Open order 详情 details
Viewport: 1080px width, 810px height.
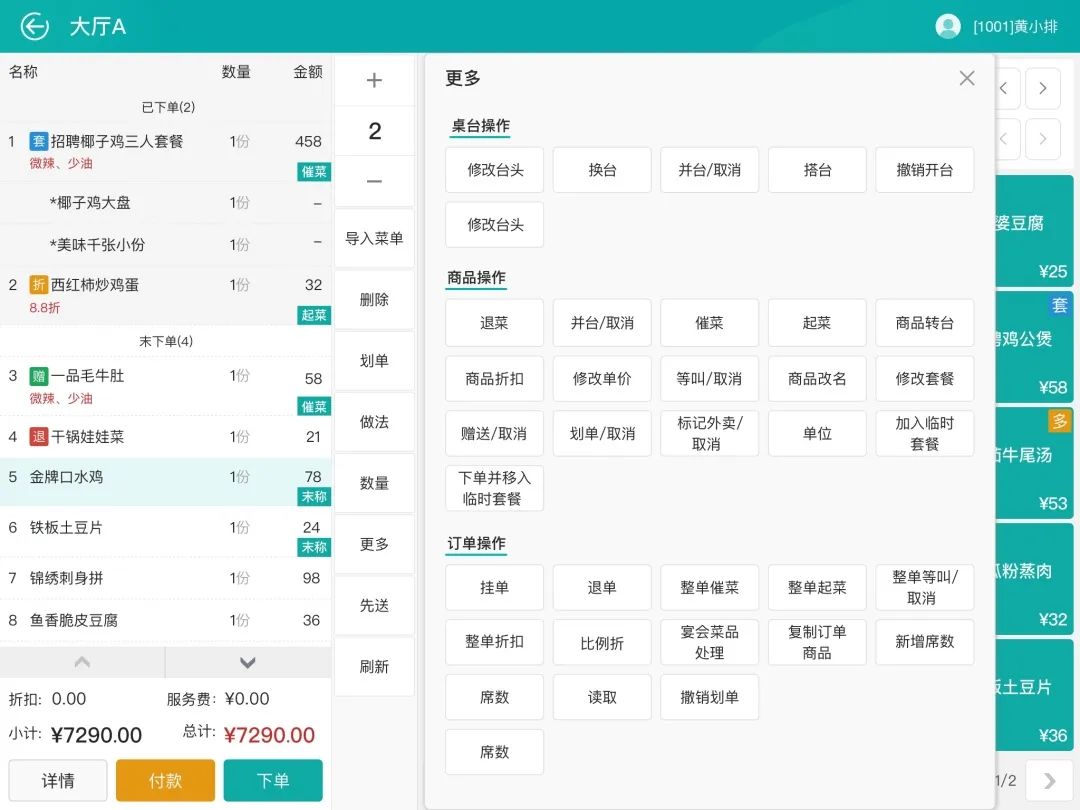(x=58, y=781)
